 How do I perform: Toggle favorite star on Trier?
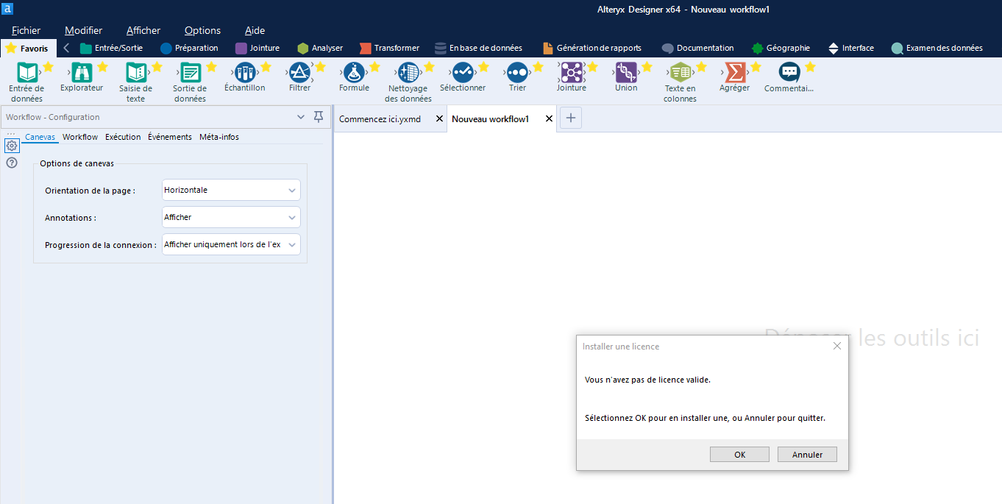click(x=538, y=66)
